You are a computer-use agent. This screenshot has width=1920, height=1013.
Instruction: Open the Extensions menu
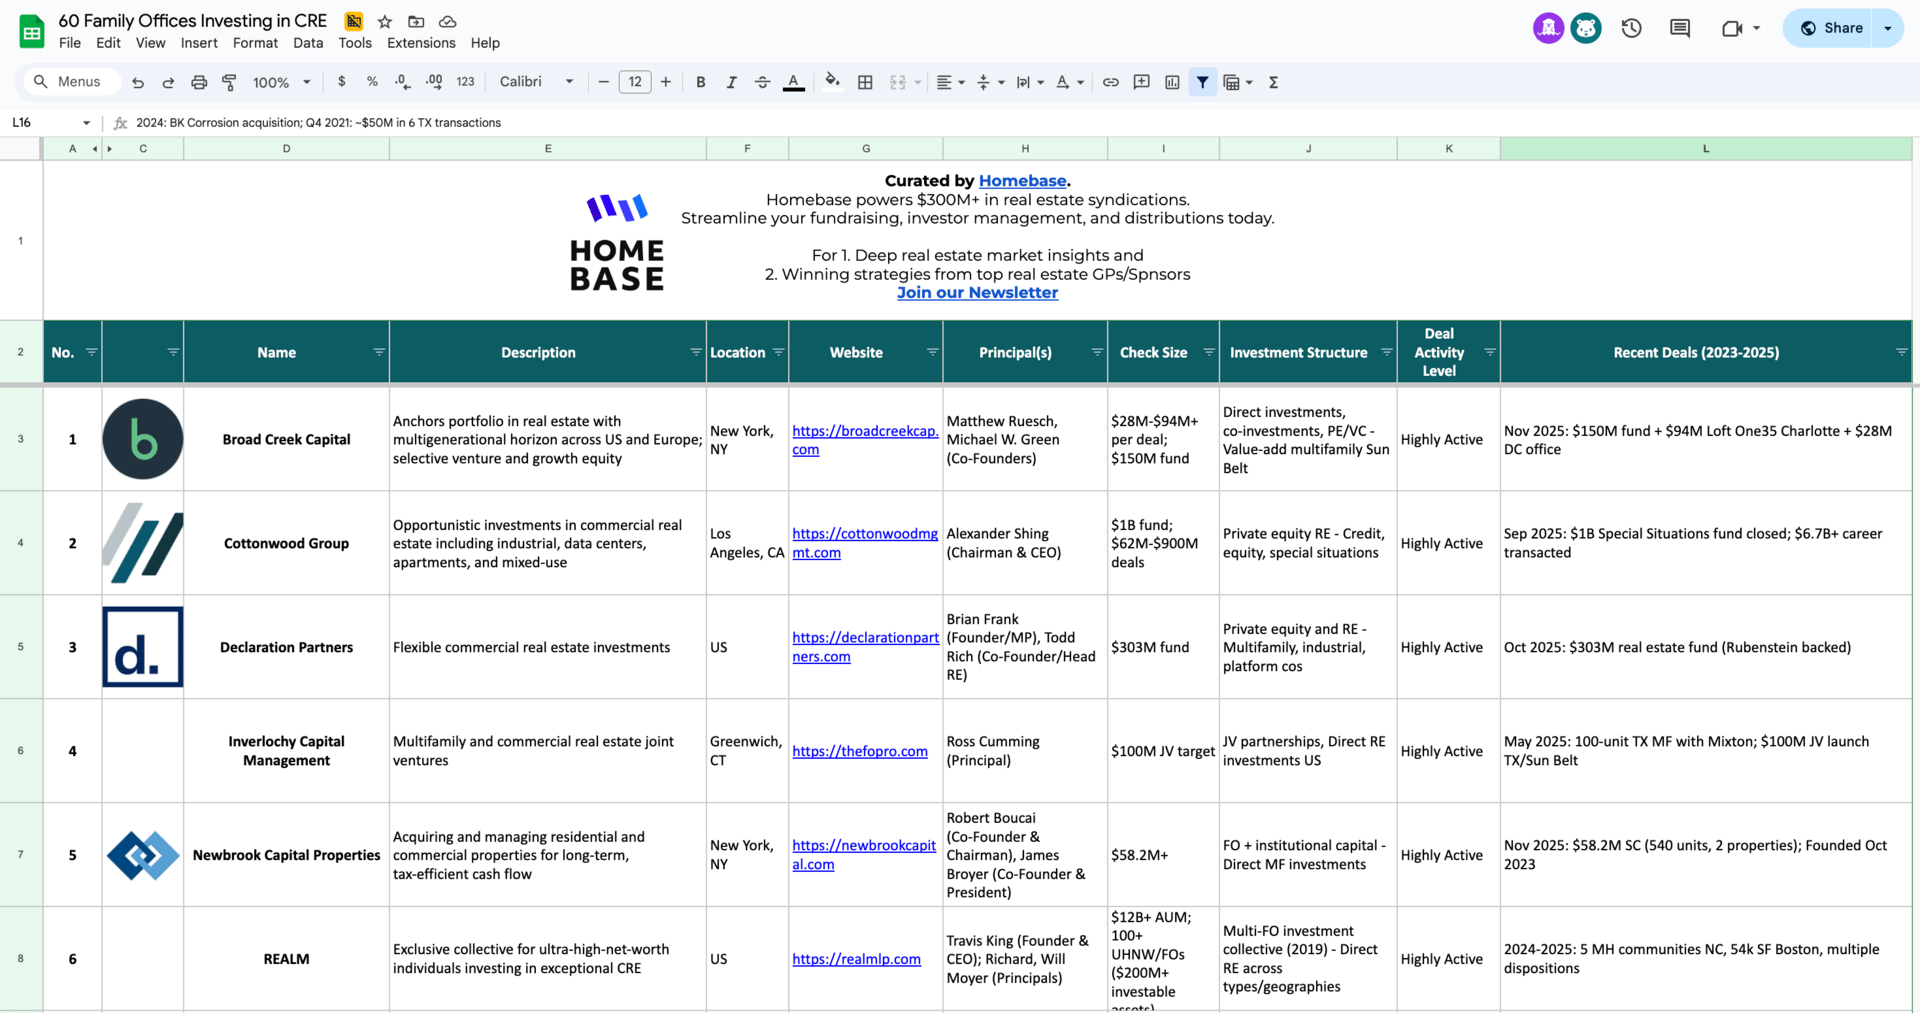click(x=421, y=43)
